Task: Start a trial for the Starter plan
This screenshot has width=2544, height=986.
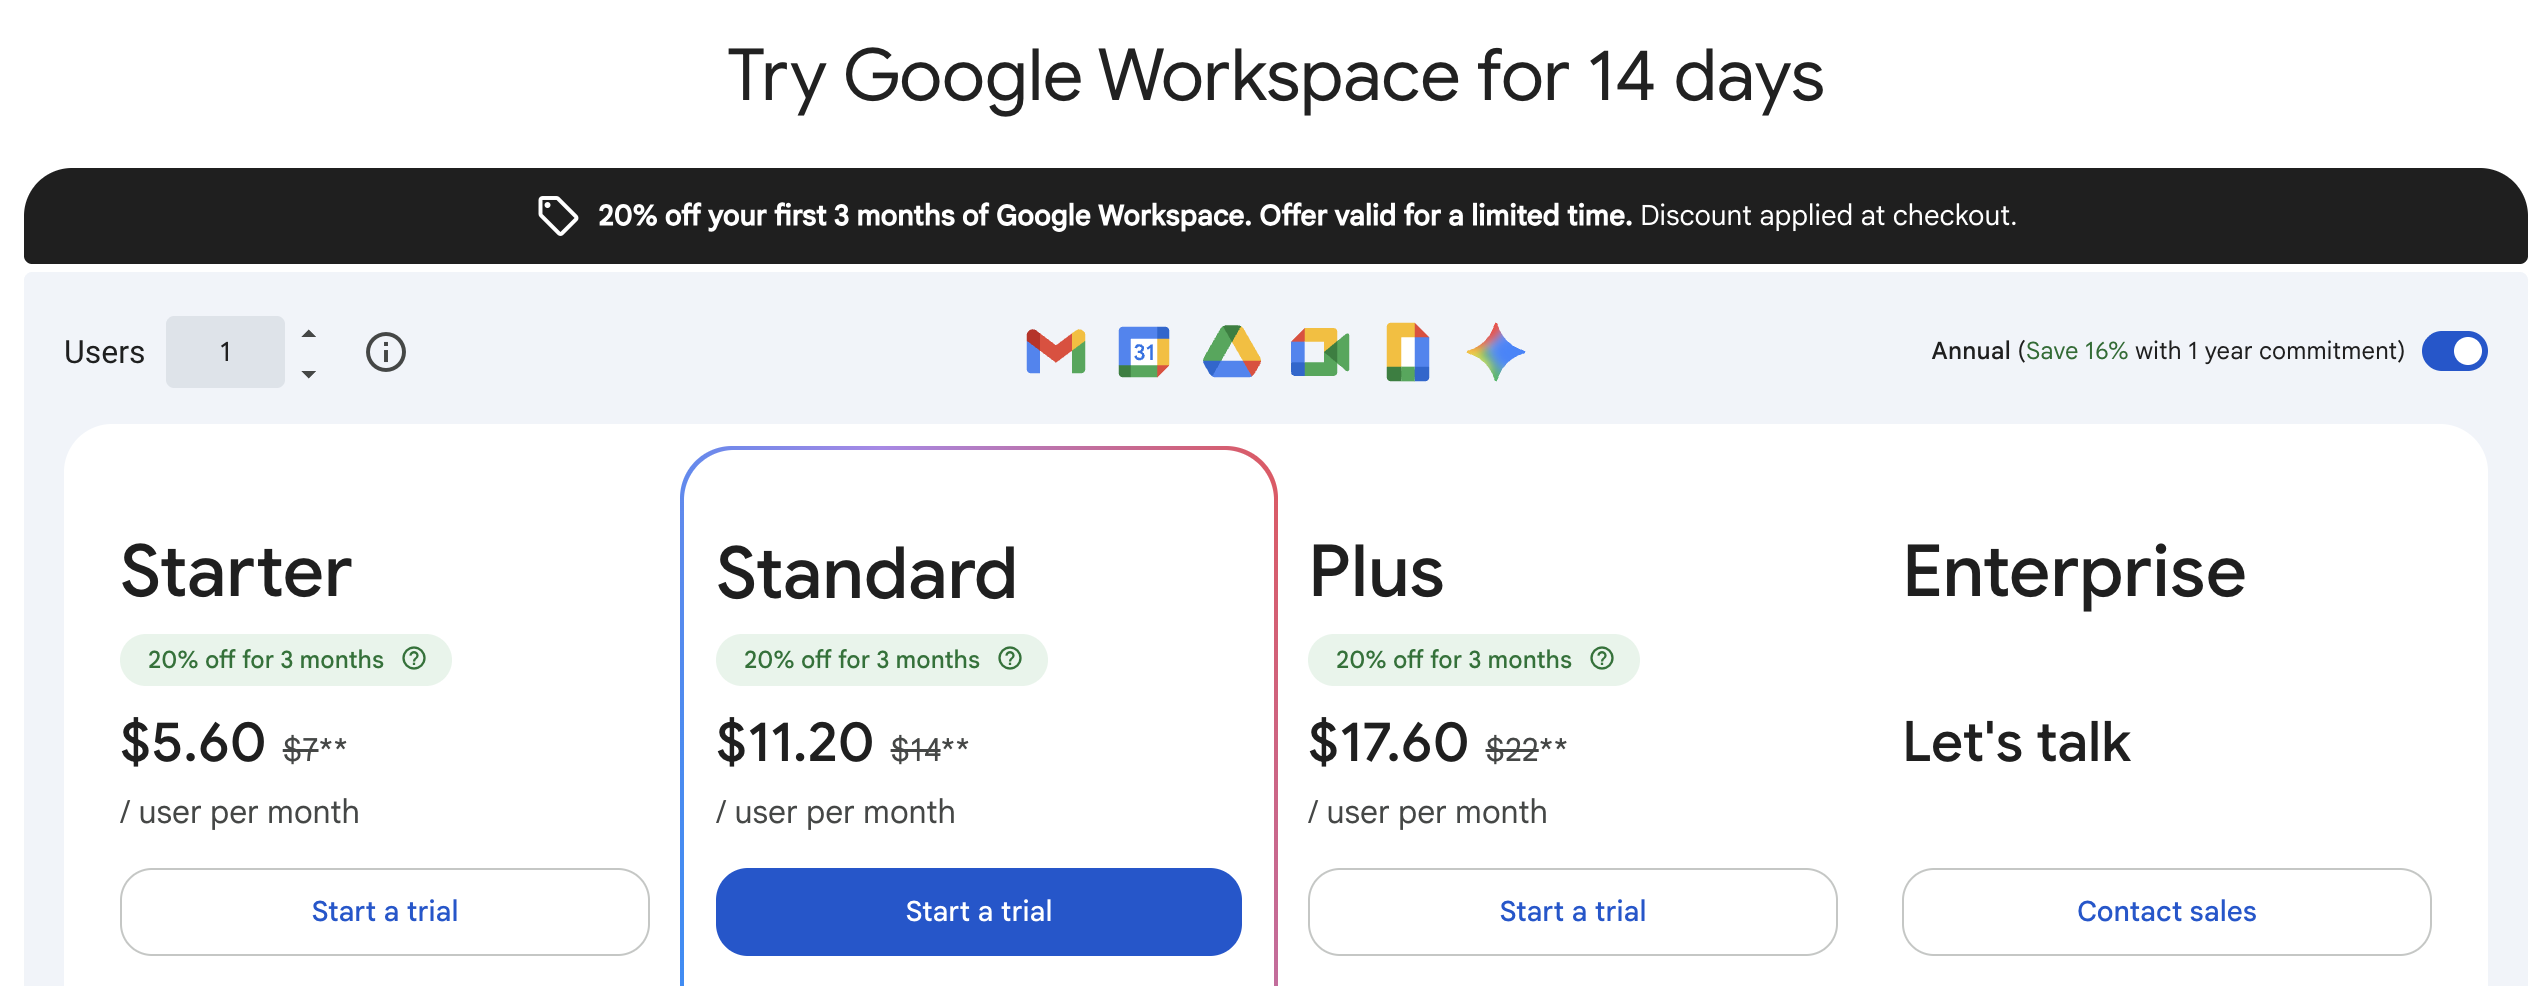Action: pos(384,911)
